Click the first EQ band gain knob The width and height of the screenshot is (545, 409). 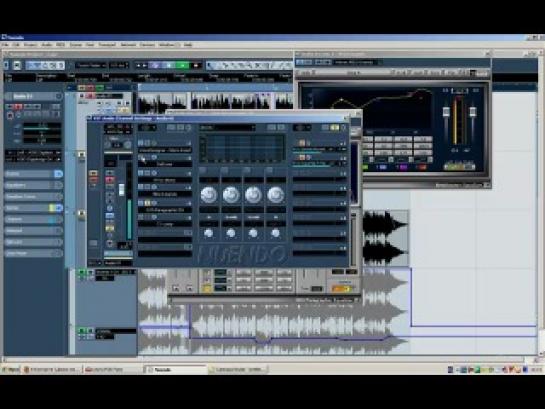point(209,195)
